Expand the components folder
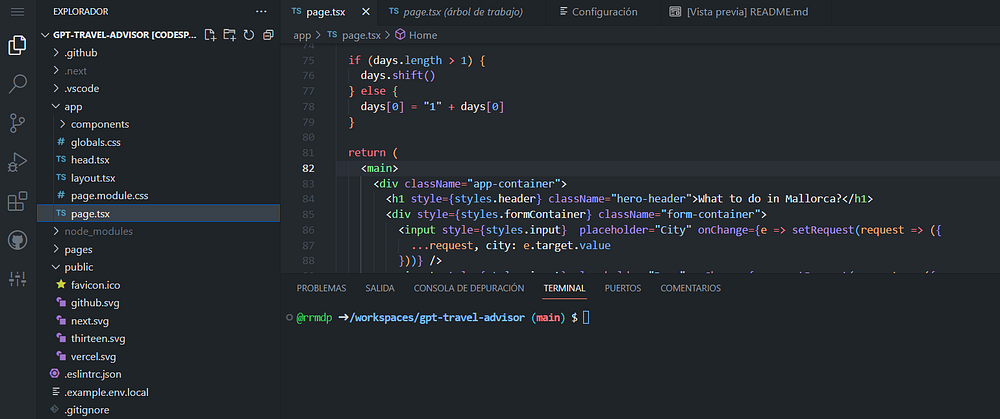Screen dimensions: 1000x419 99,124
